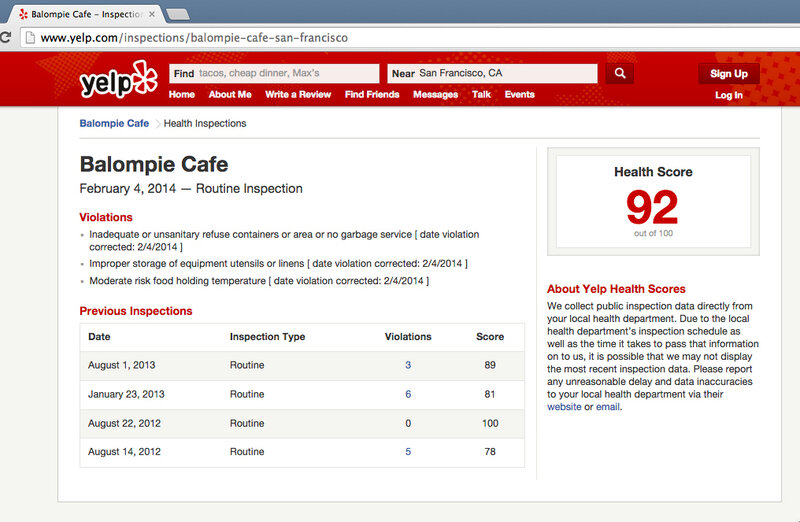
Task: Click the August 1, 2013 date cell
Action: pyautogui.click(x=121, y=365)
